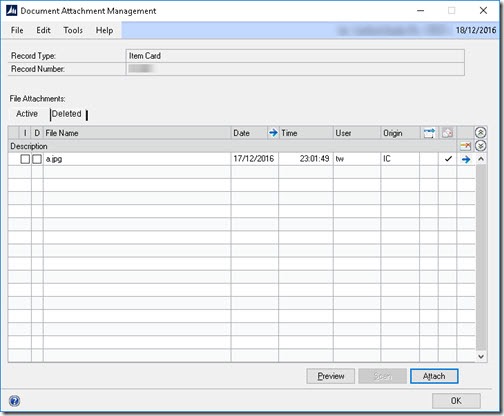Switch to the Active tab
The height and width of the screenshot is (416, 504).
click(x=27, y=114)
